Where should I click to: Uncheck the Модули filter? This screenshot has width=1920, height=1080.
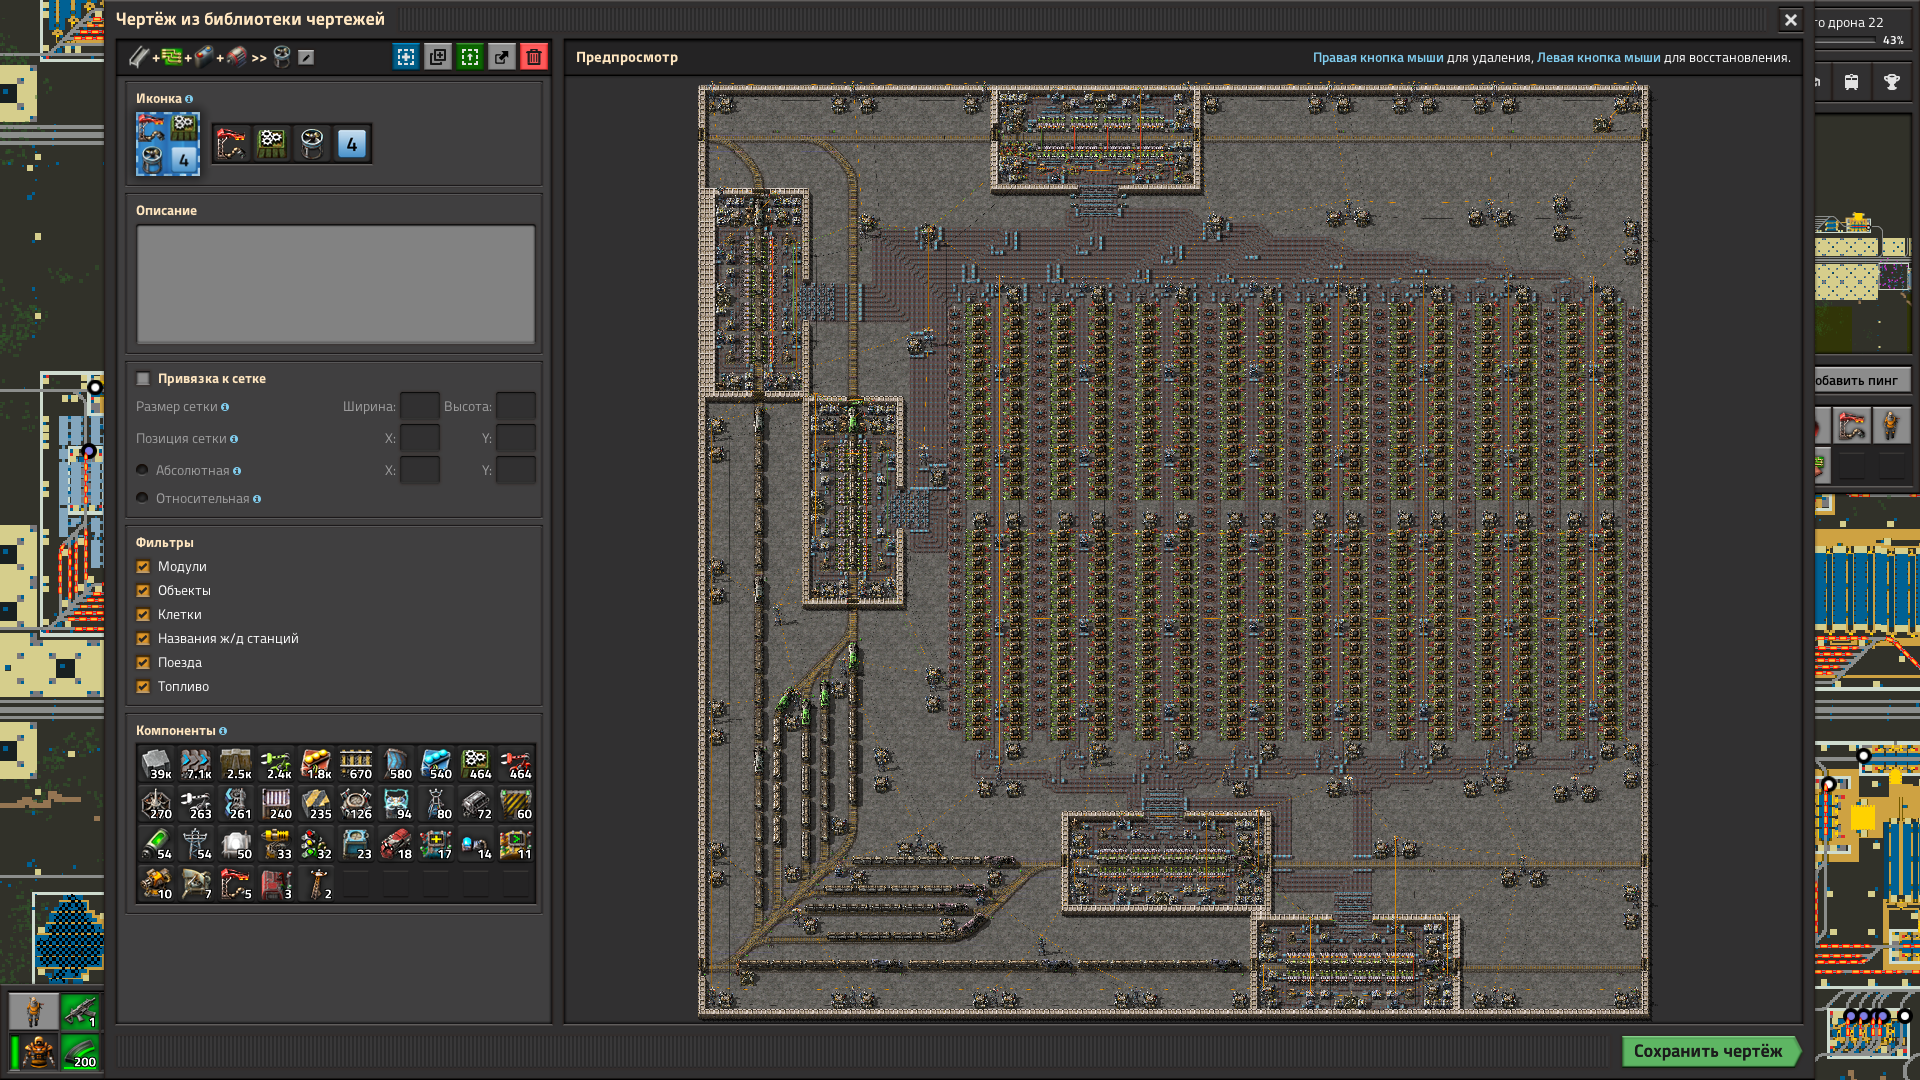pyautogui.click(x=143, y=567)
